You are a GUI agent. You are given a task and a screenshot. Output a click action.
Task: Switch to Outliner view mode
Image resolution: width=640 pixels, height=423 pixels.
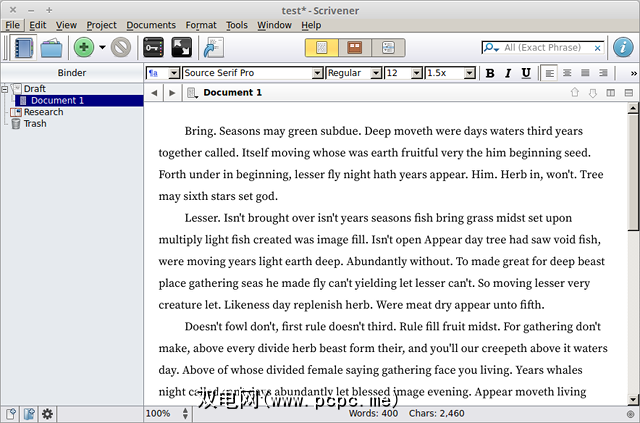point(388,47)
